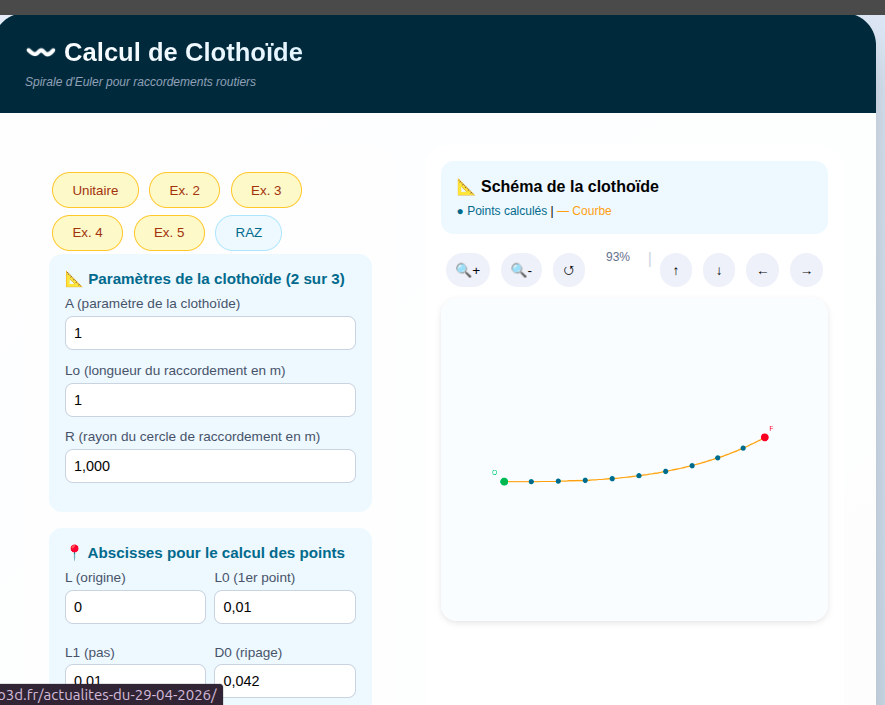Screen dimensions: 885x705
Task: Reset the diagram view
Action: click(569, 270)
